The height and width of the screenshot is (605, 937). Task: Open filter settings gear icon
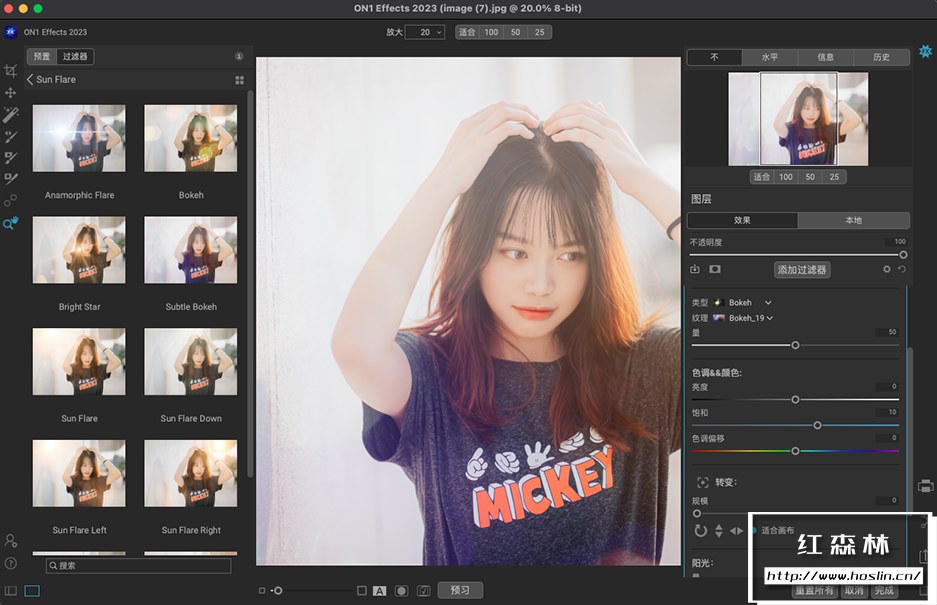(x=887, y=269)
